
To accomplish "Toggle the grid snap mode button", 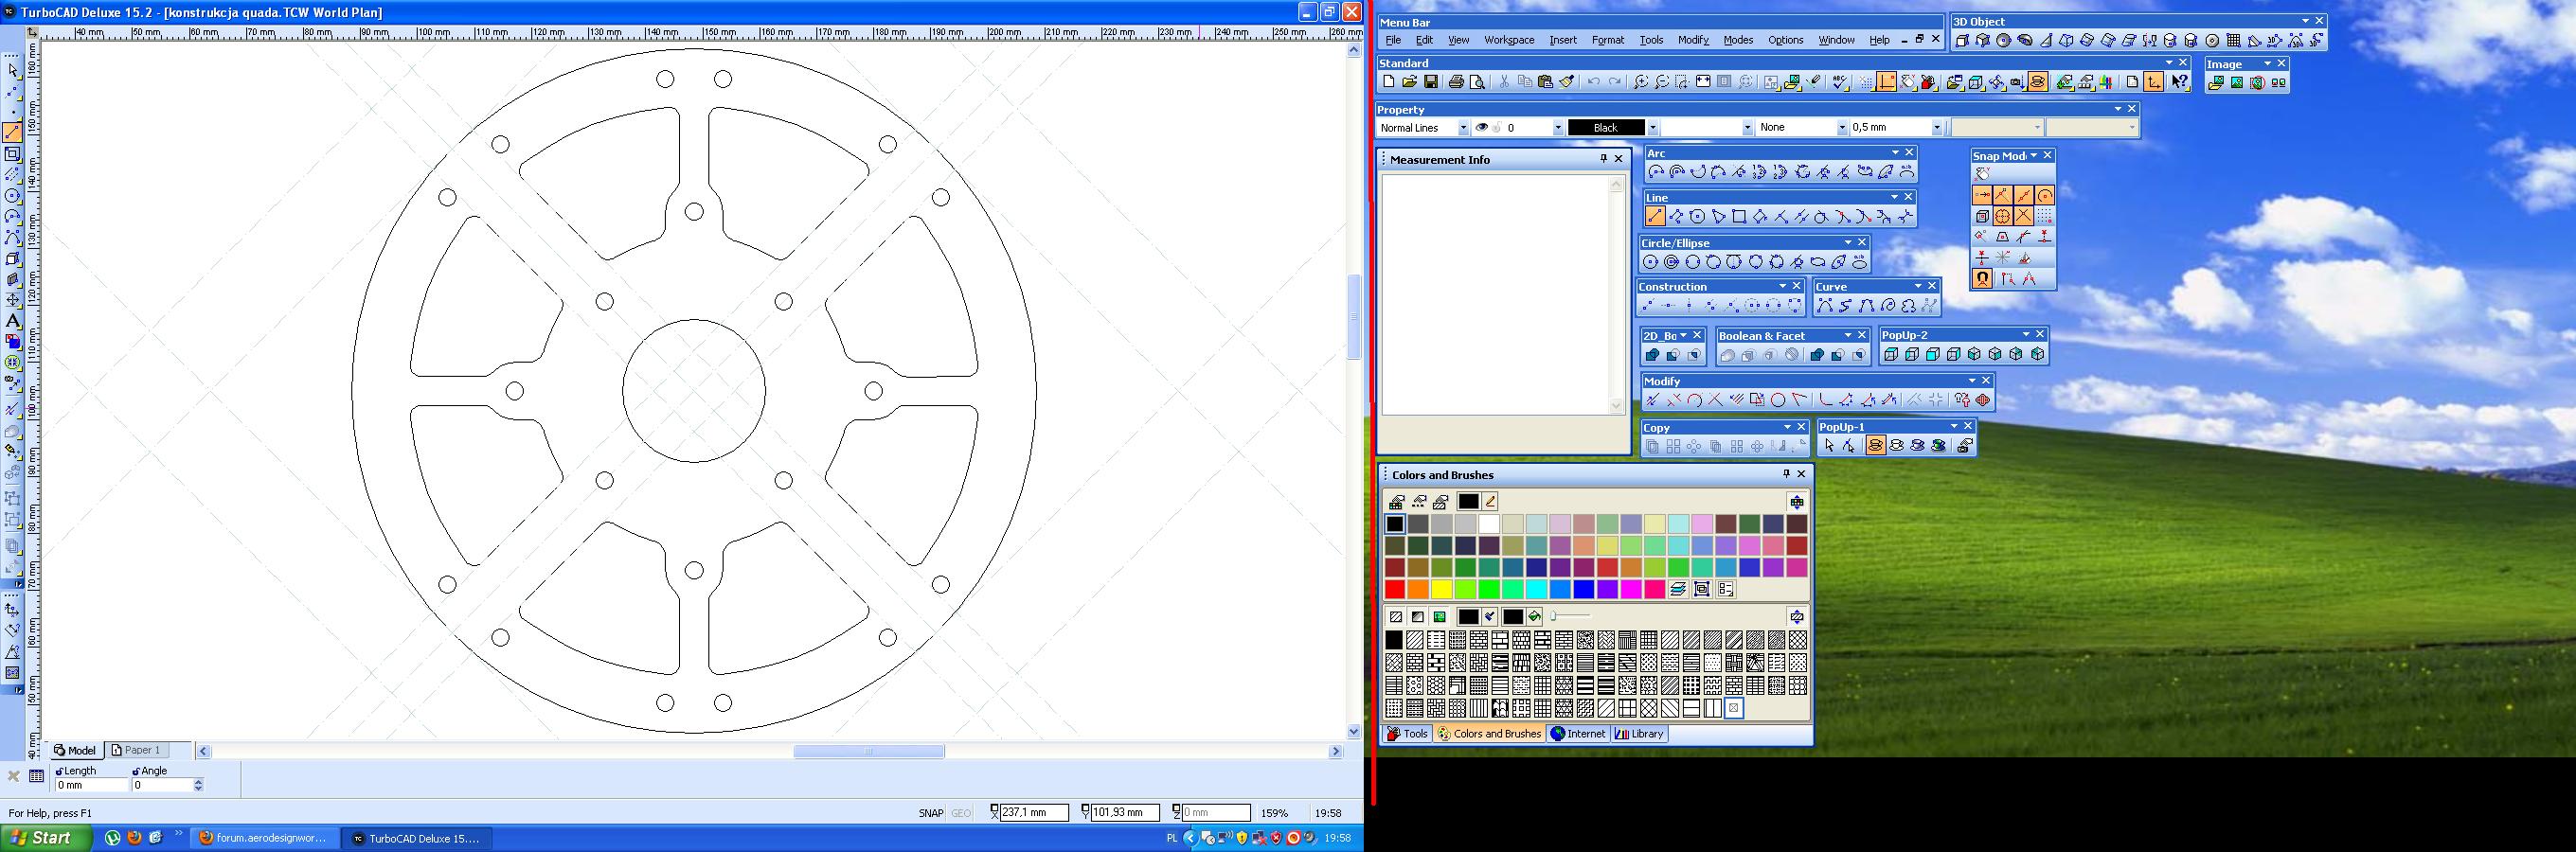I will click(x=2045, y=217).
